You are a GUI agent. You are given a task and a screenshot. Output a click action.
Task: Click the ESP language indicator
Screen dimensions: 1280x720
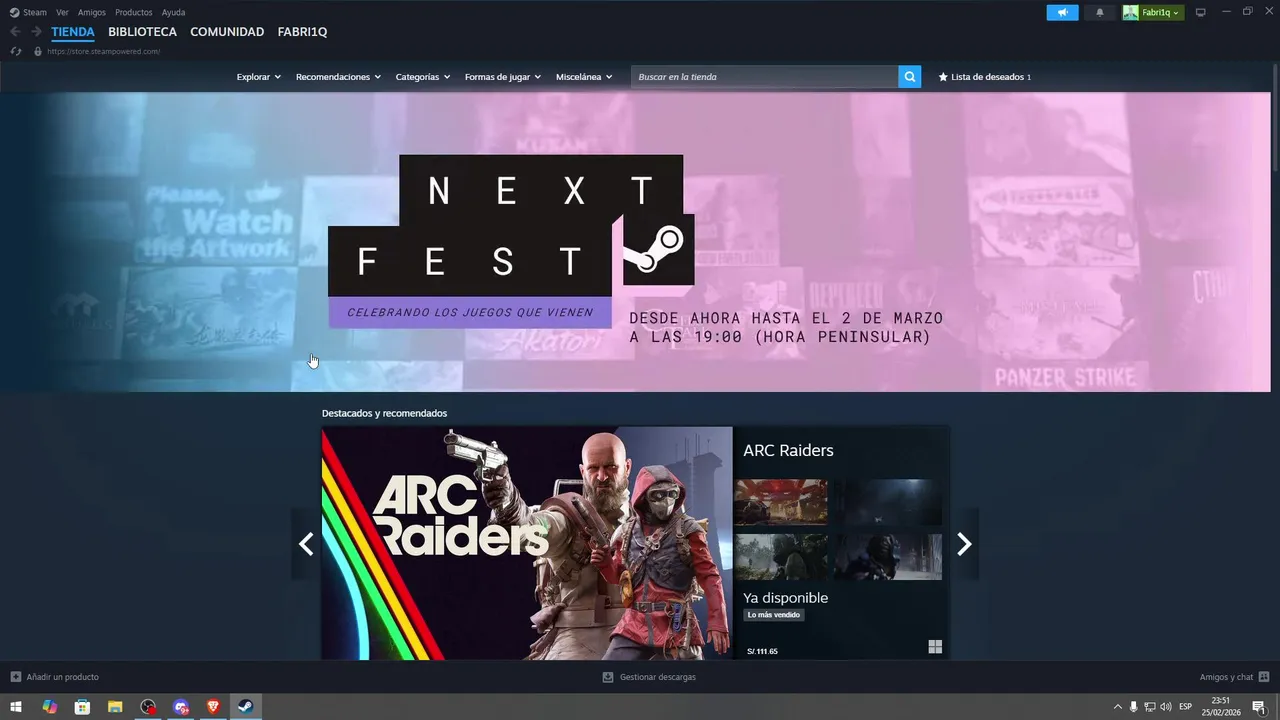tap(1186, 707)
